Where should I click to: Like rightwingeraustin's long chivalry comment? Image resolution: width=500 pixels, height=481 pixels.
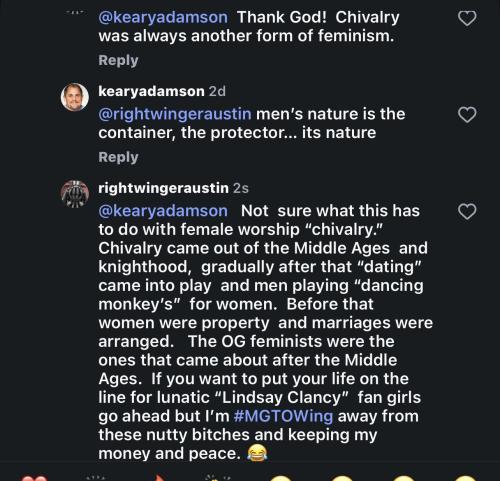coord(467,212)
